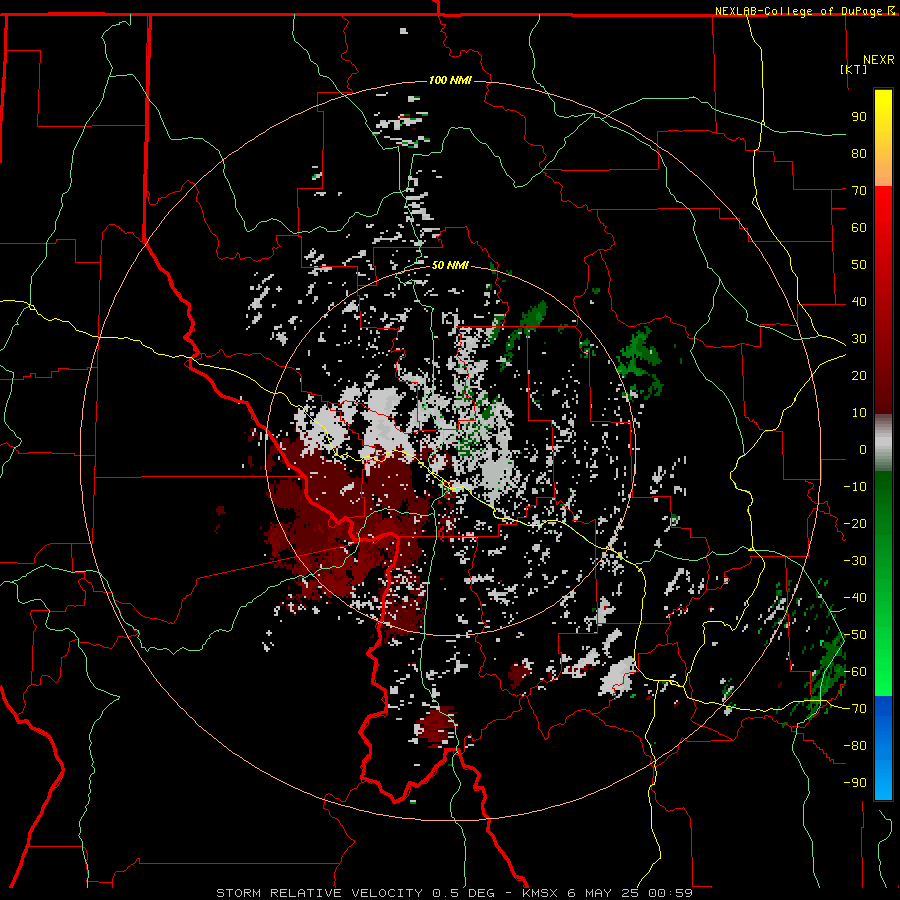
Task: Click the -10 value on the velocity scale
Action: click(855, 487)
